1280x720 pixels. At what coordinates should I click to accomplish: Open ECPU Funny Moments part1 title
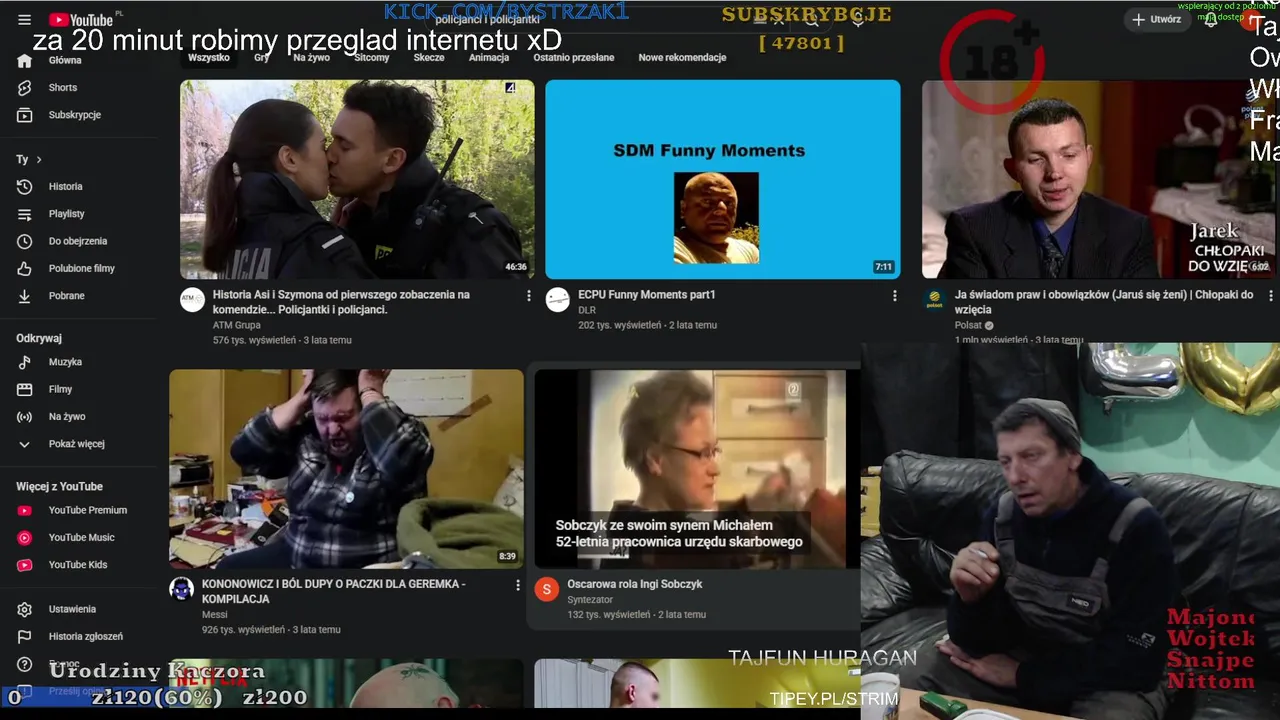[647, 295]
